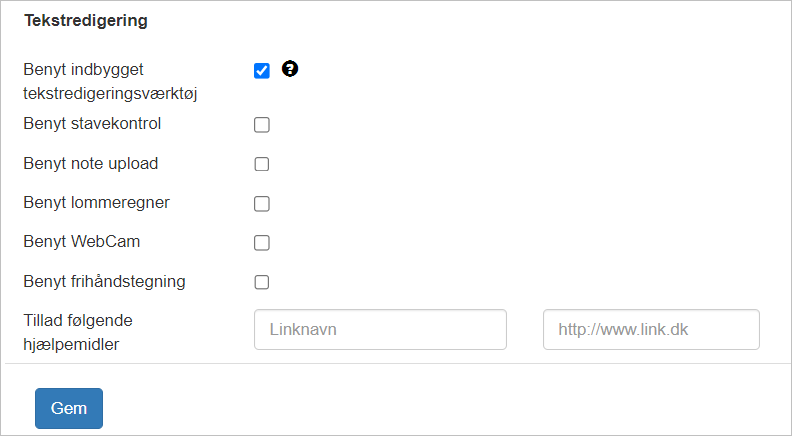
Task: Turn on the Benyt WebCam checkbox
Action: [262, 243]
